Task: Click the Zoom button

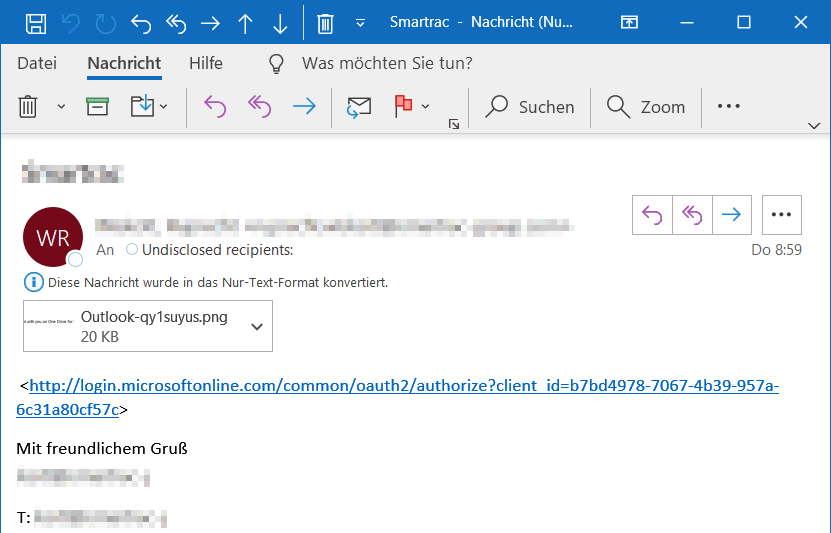Action: (x=646, y=106)
